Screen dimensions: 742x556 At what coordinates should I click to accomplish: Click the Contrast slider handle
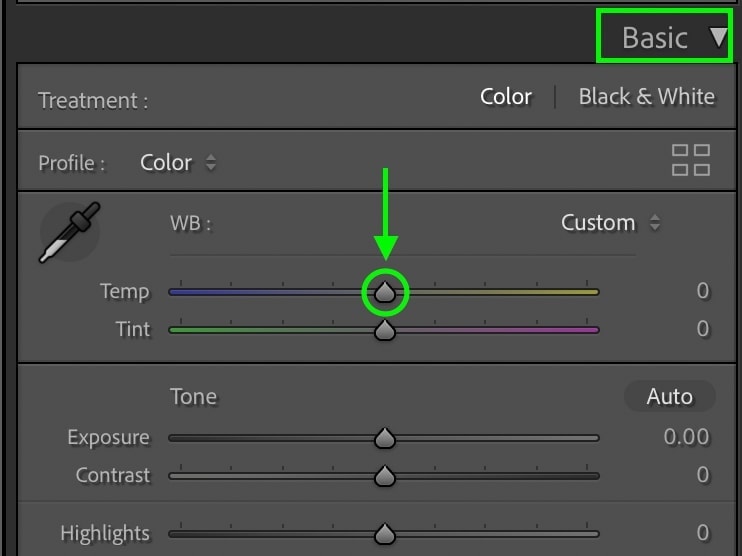coord(385,477)
